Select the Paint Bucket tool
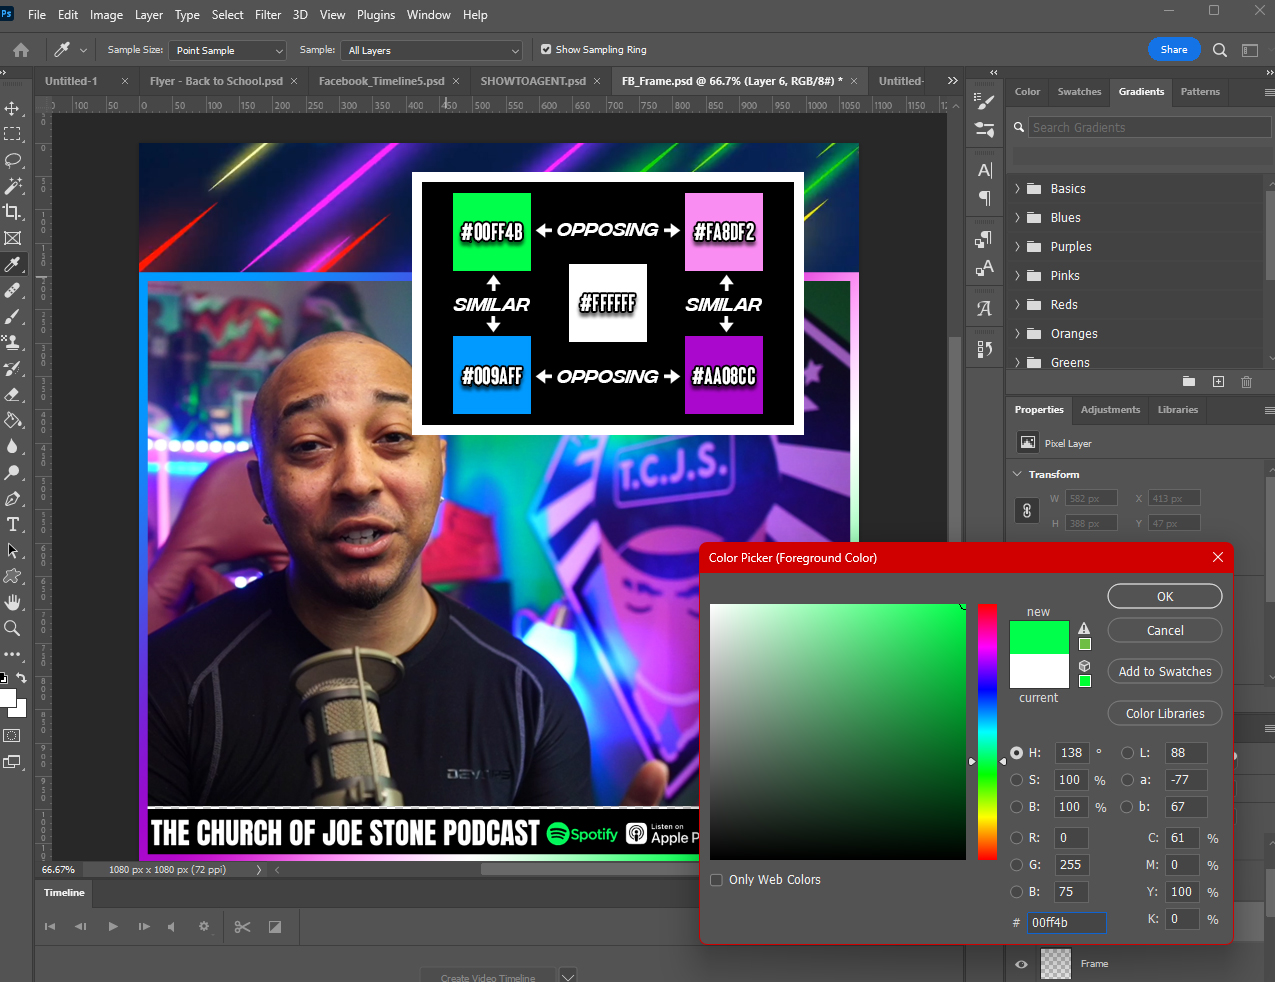 13,420
